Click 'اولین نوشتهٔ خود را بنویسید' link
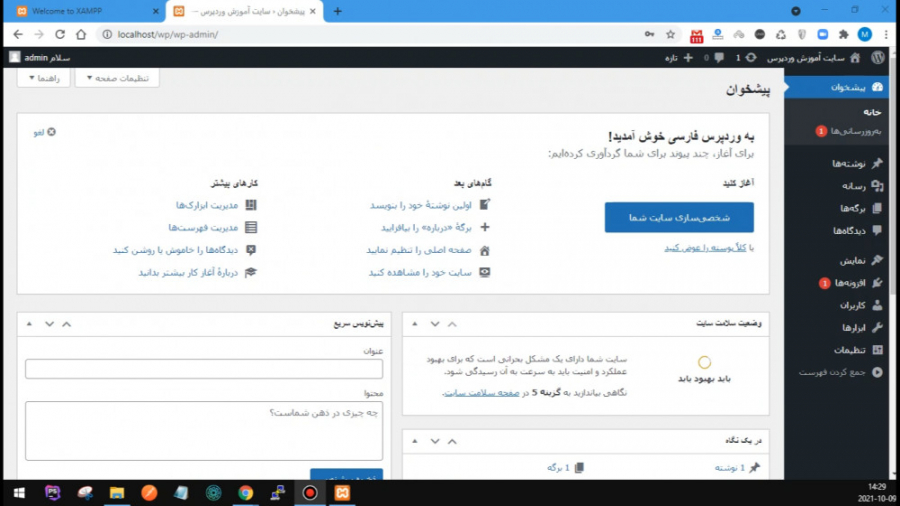 (x=421, y=205)
